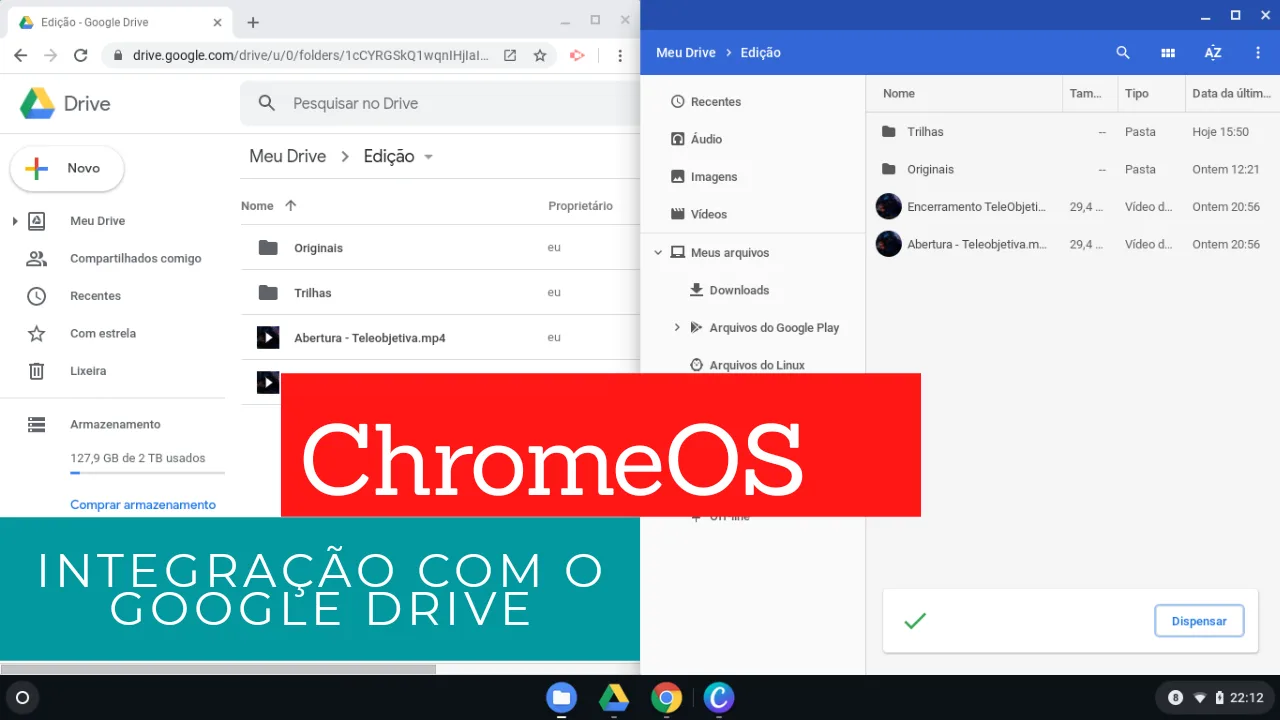Select the Trilhas folder in Files app
The height and width of the screenshot is (720, 1280).
tap(1072, 132)
